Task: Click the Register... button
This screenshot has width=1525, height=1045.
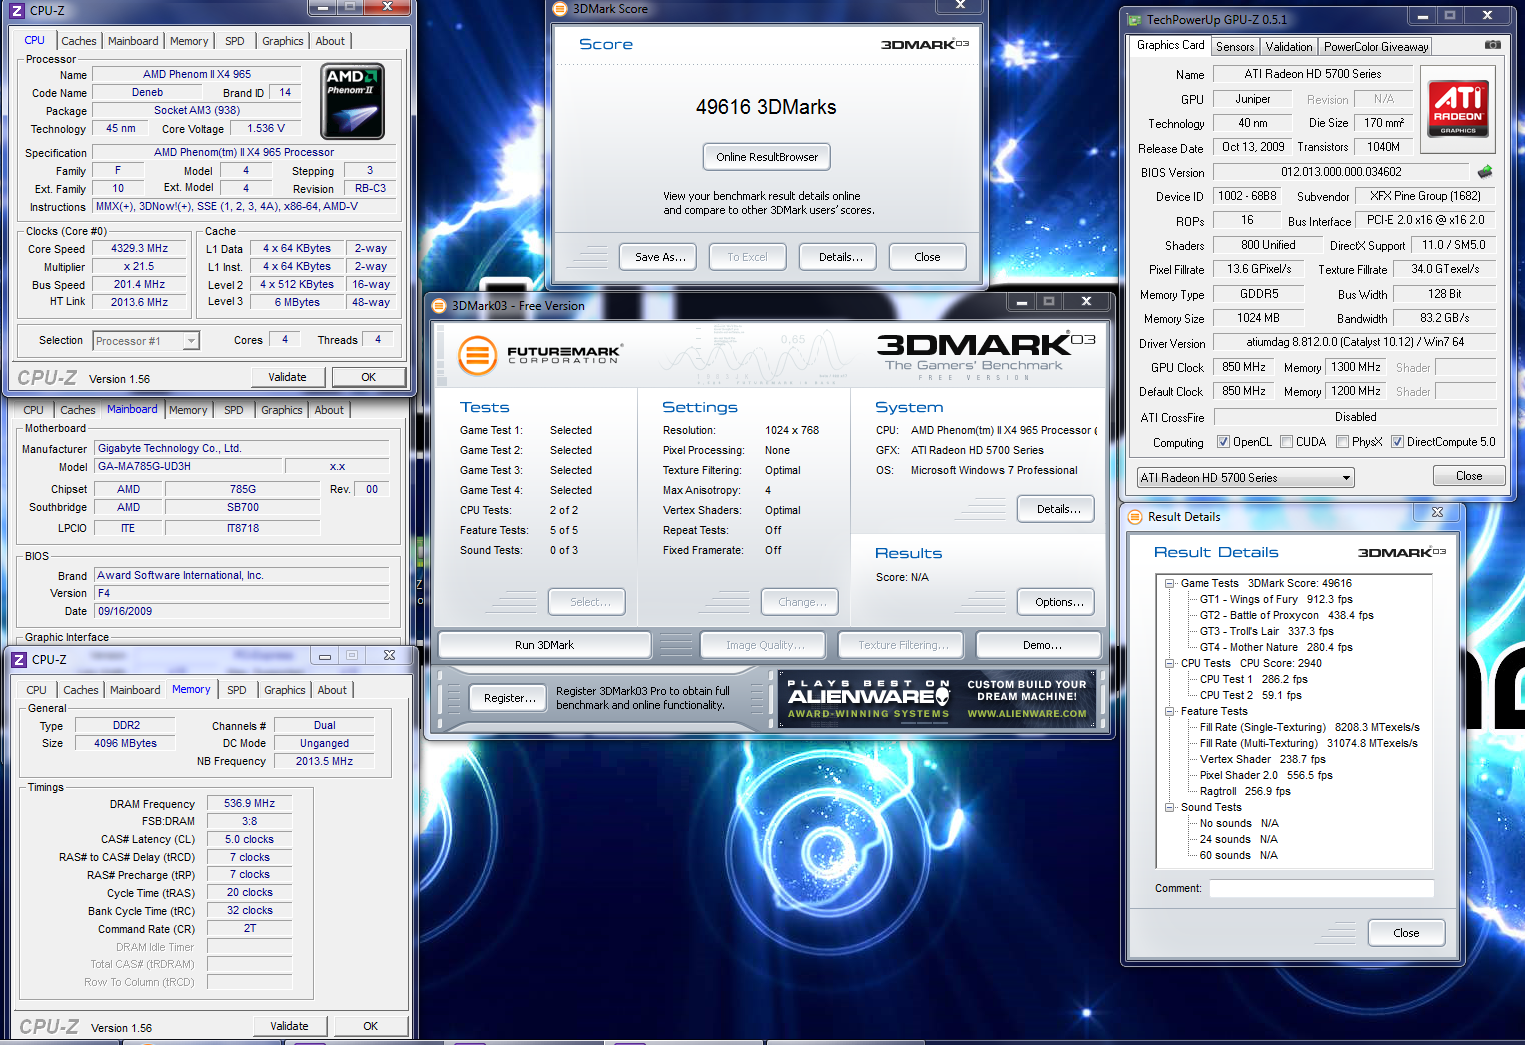Action: [x=509, y=698]
